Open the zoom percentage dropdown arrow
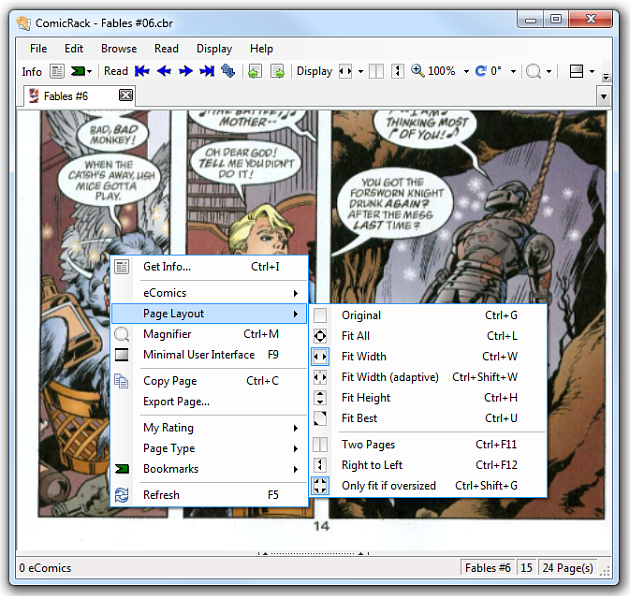Screen dimensions: 630x596 coord(466,72)
